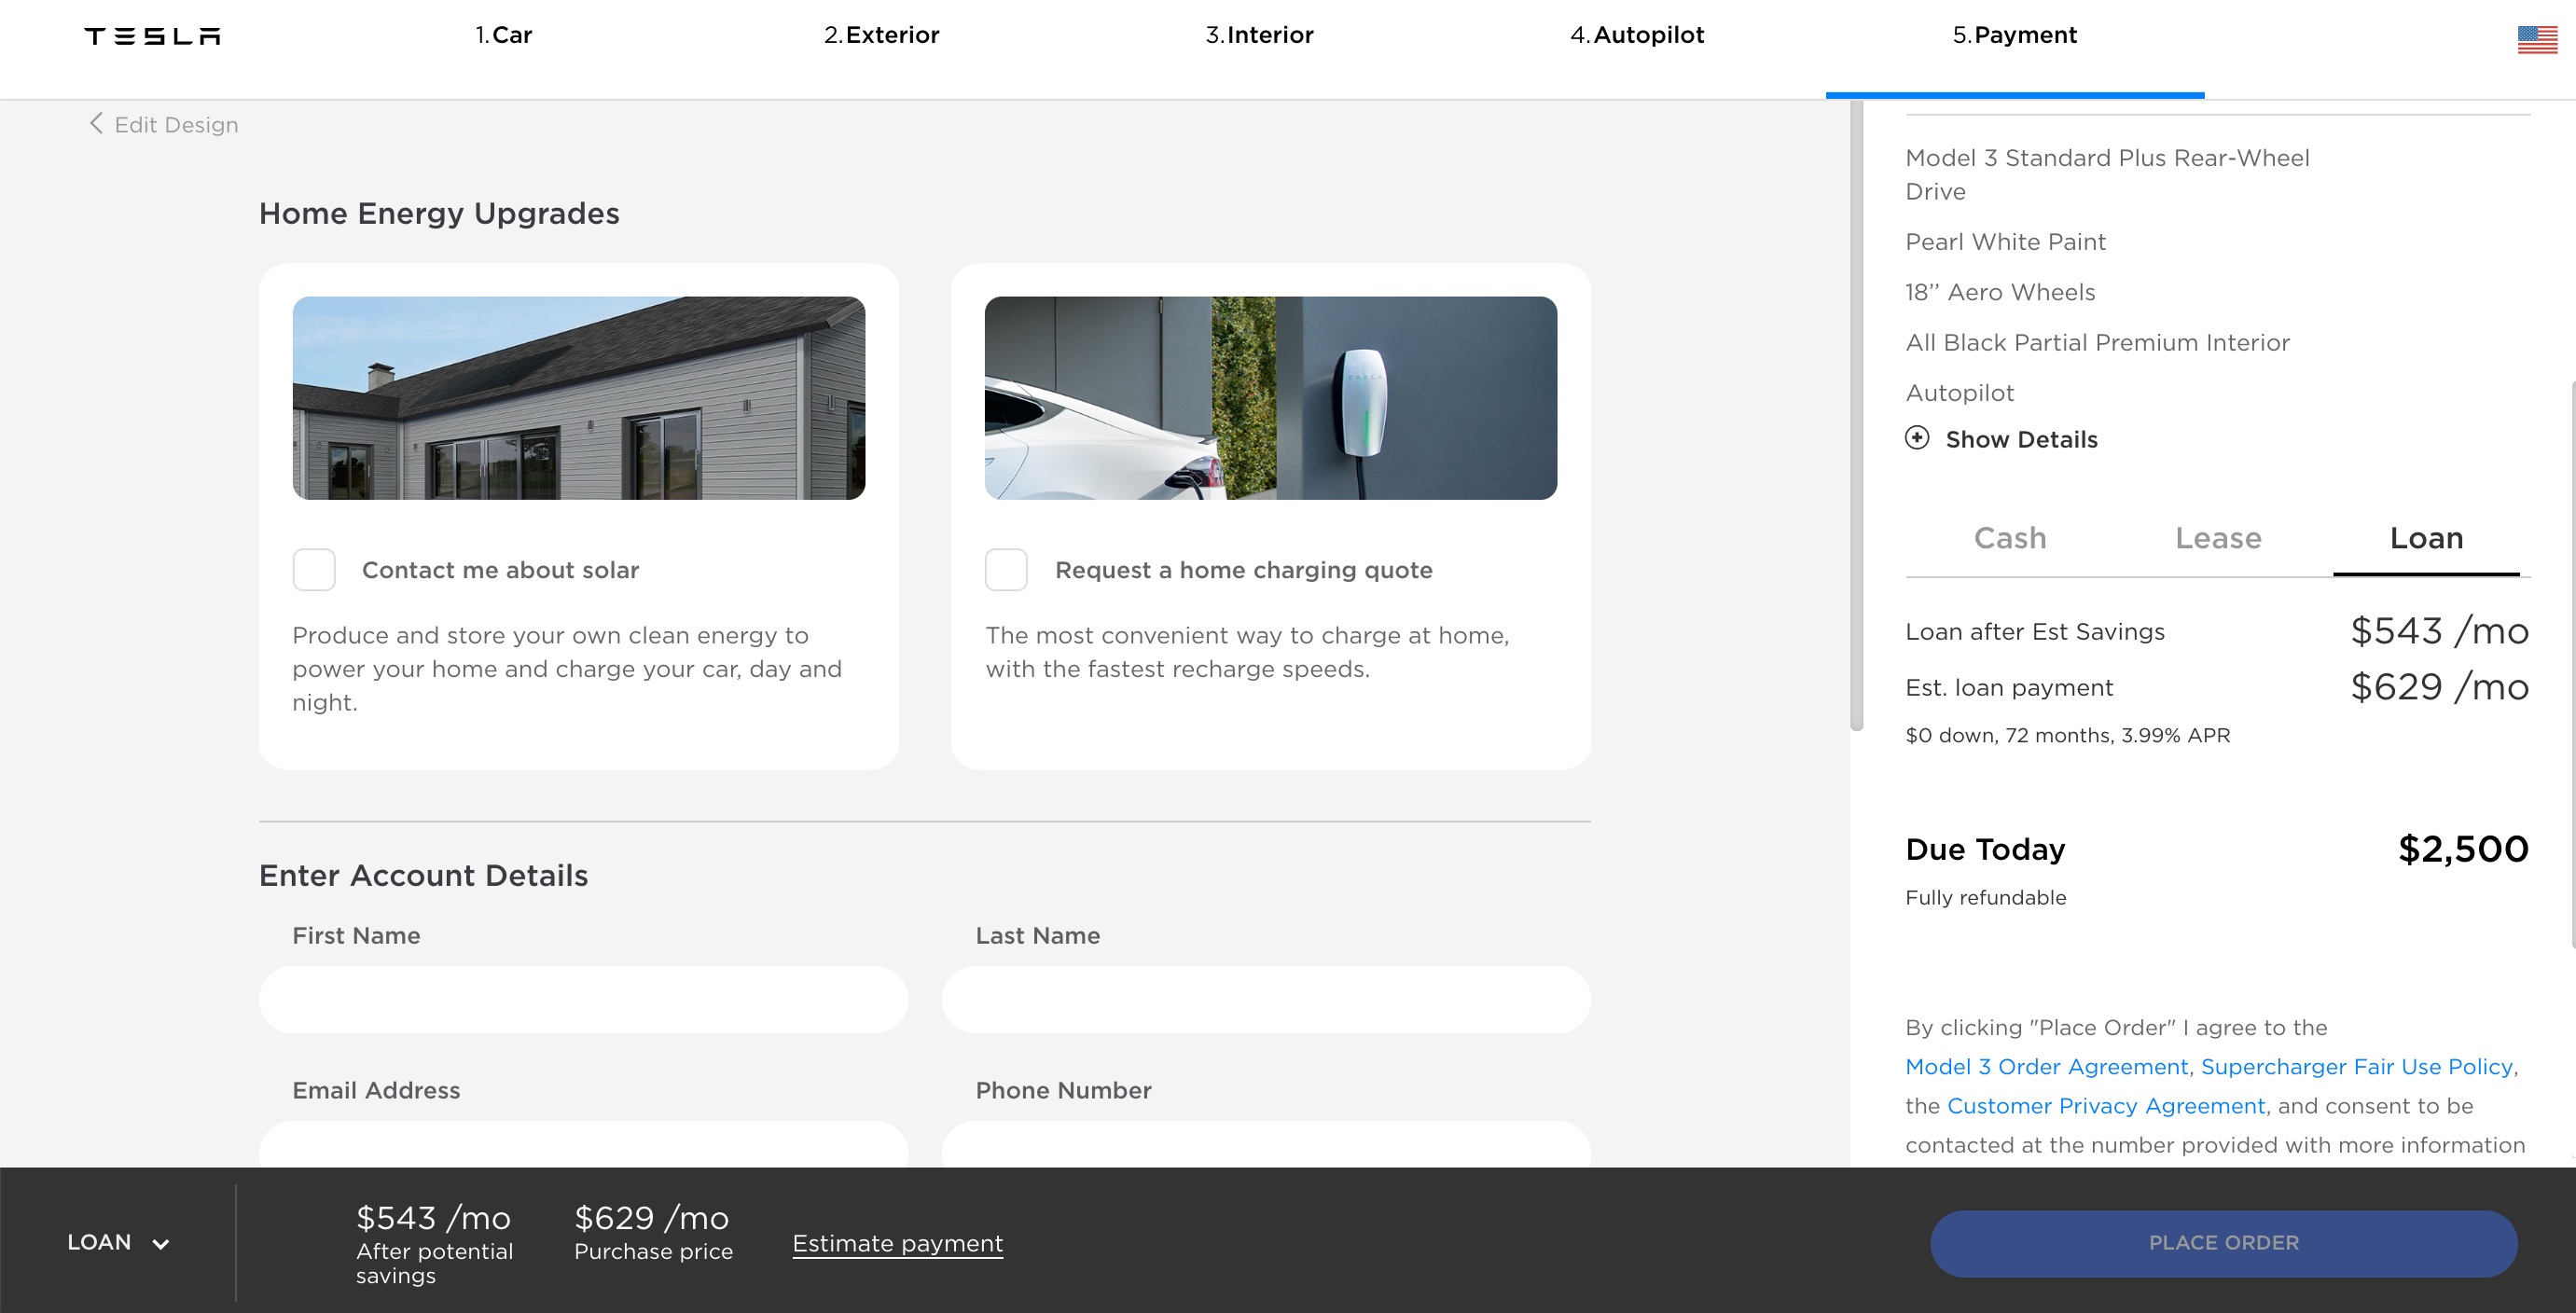Click the Tesla logo in the header
The height and width of the screenshot is (1313, 2576).
point(151,35)
